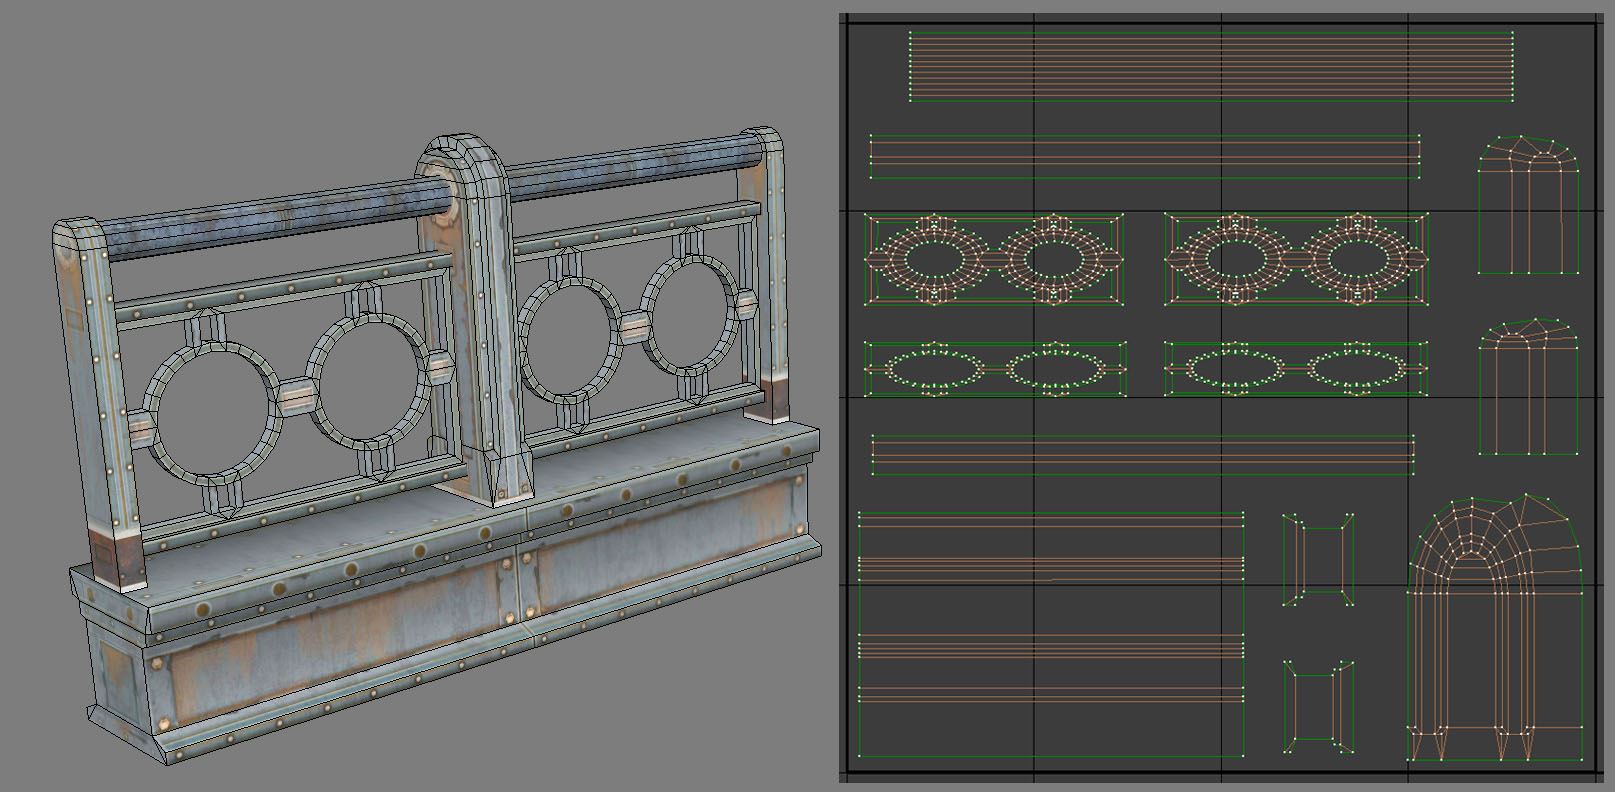Select the lower-right plain double-oval UV island
The image size is (1615, 792).
[1295, 369]
